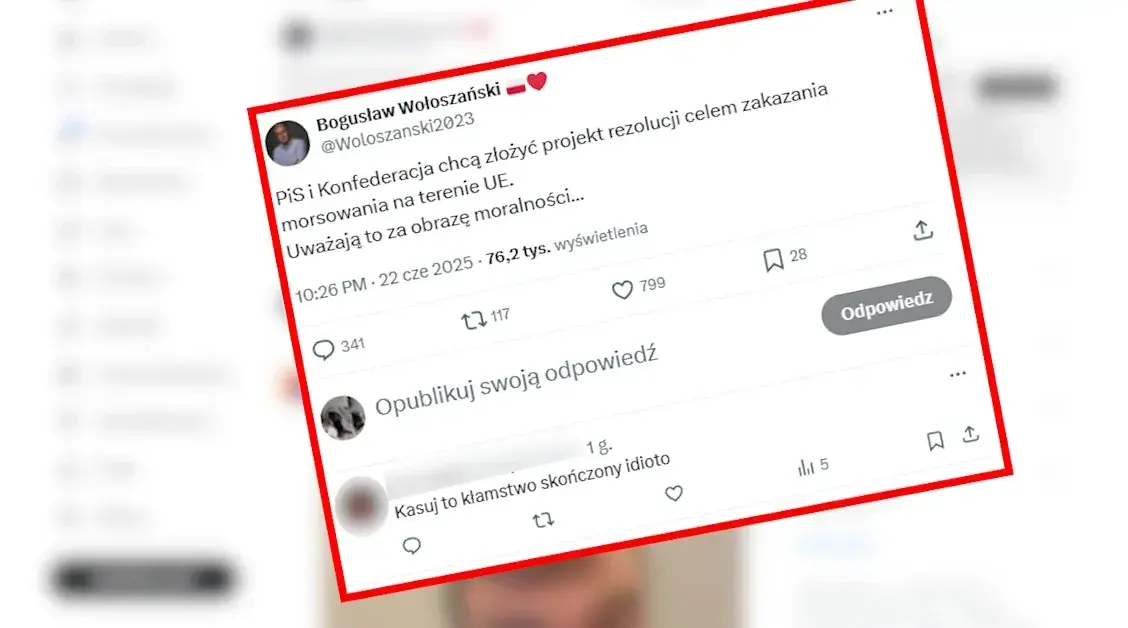This screenshot has height=628, width=1128.
Task: Retweet the post showing 117 reposts
Action: point(473,320)
